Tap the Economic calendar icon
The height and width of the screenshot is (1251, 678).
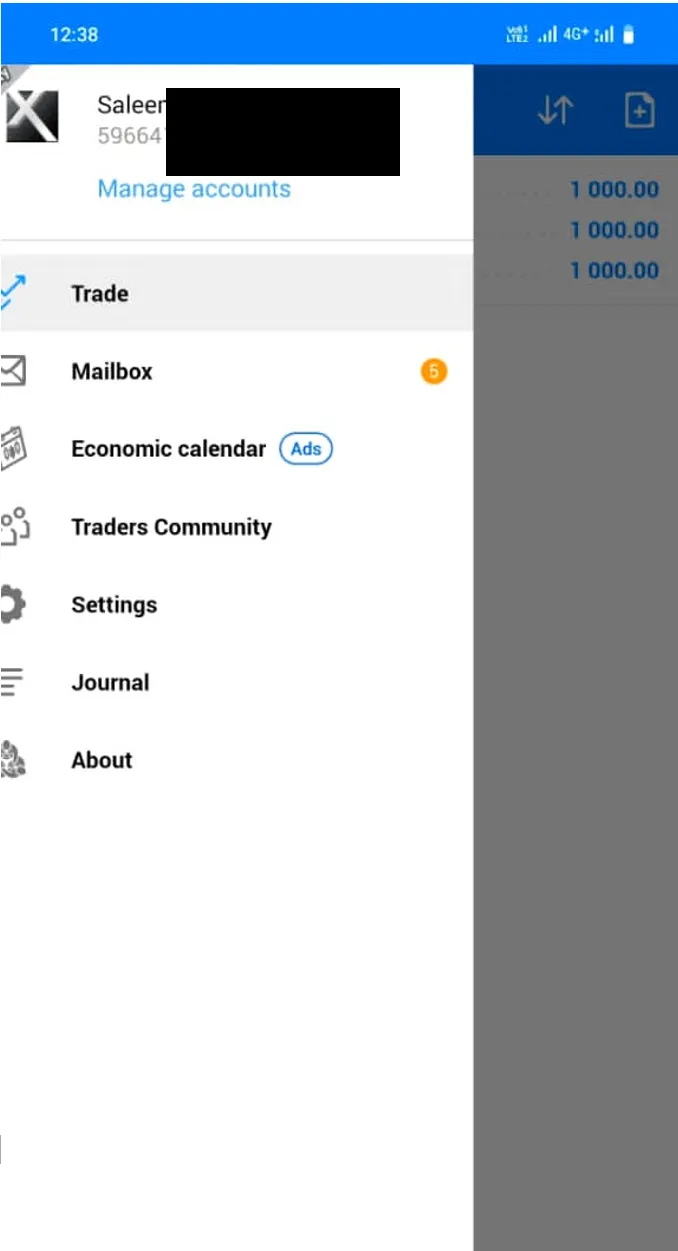tap(13, 449)
